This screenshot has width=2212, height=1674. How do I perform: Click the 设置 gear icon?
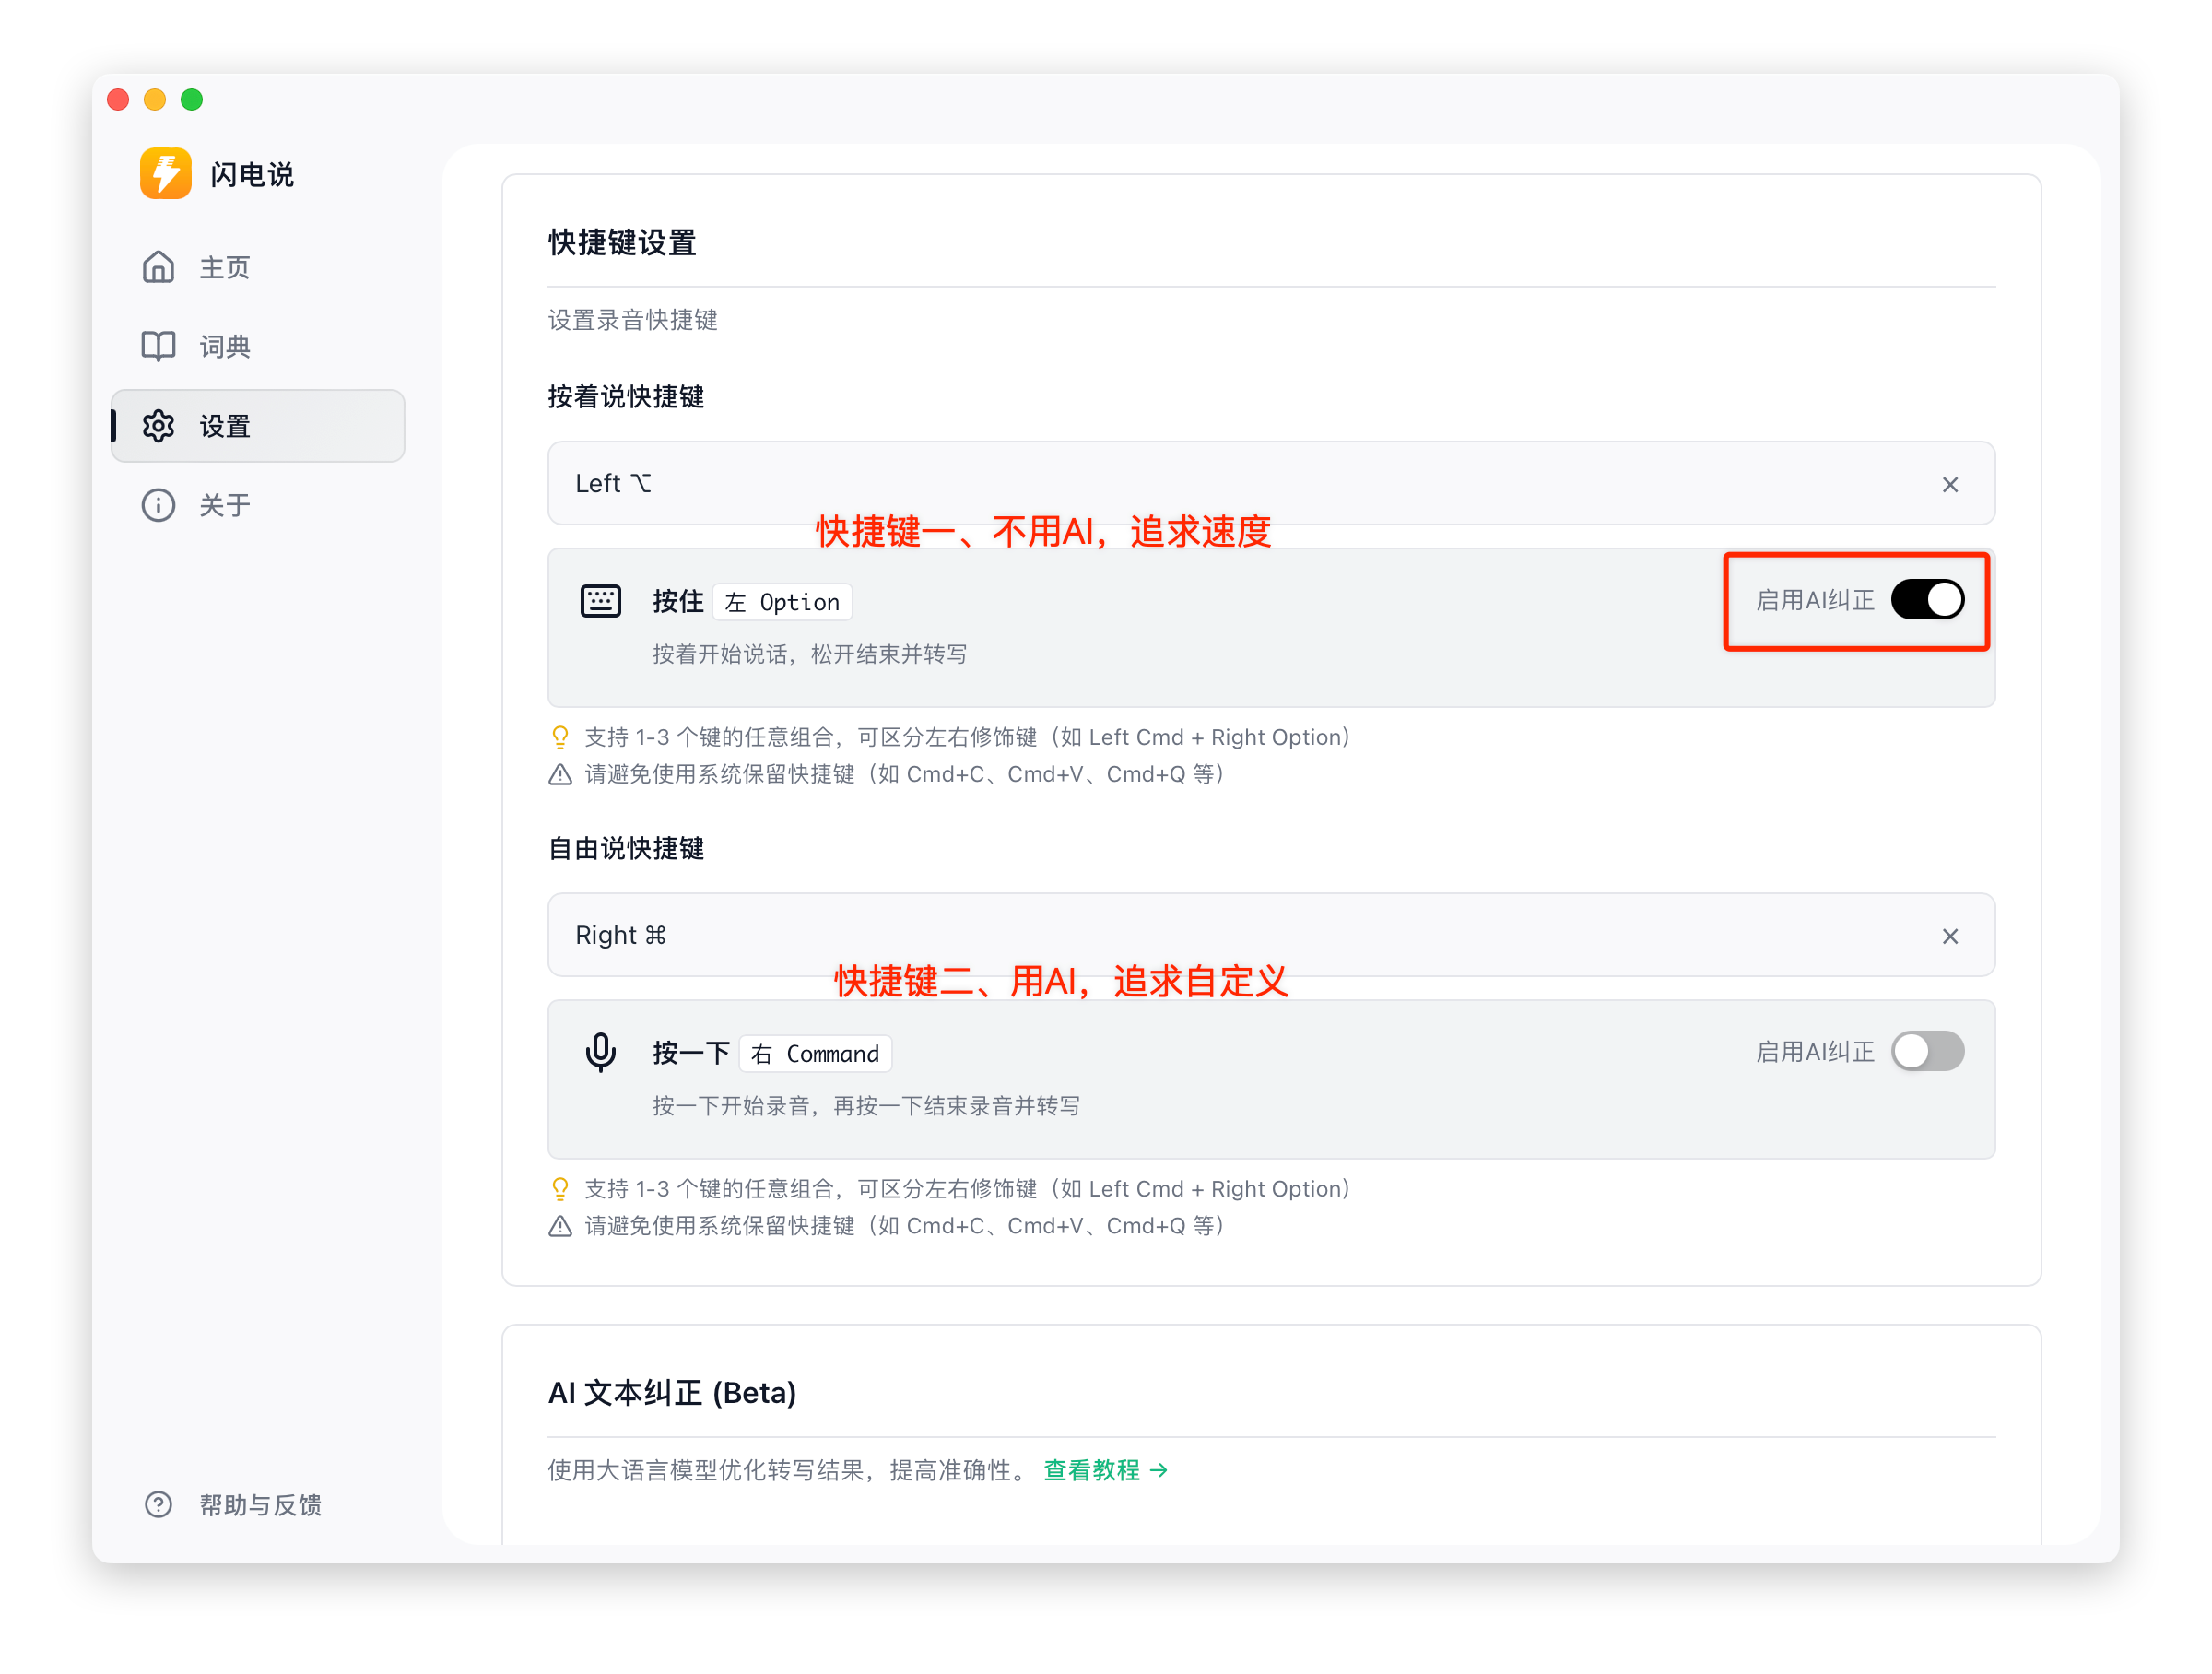click(158, 427)
